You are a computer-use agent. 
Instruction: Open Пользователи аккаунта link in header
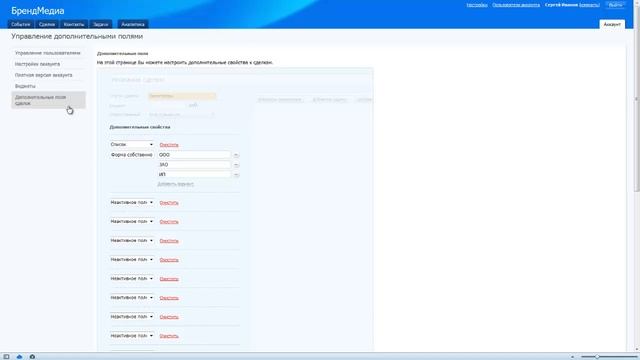tap(516, 5)
